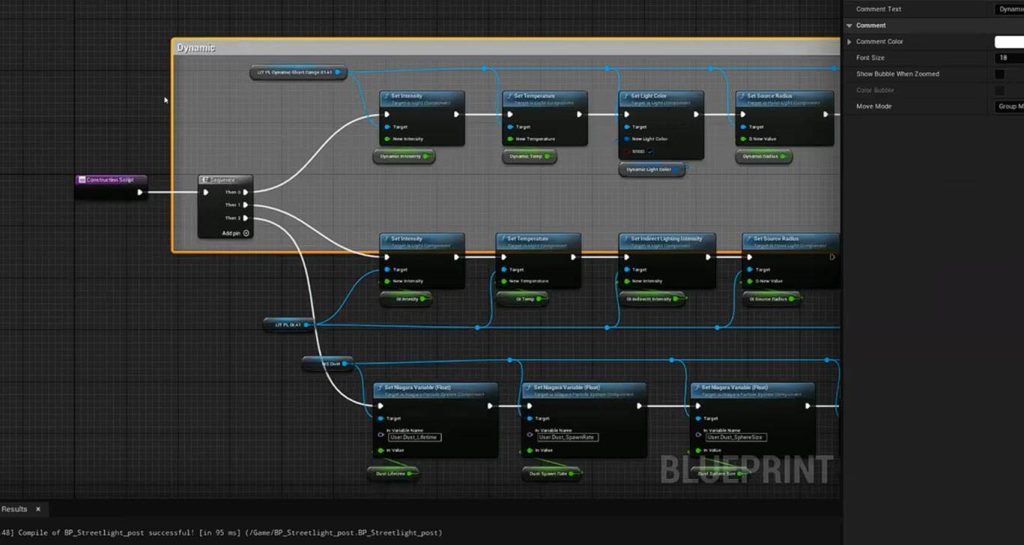Enable Show Bubble When Zoomed checkbox
1024x545 pixels.
coord(999,74)
